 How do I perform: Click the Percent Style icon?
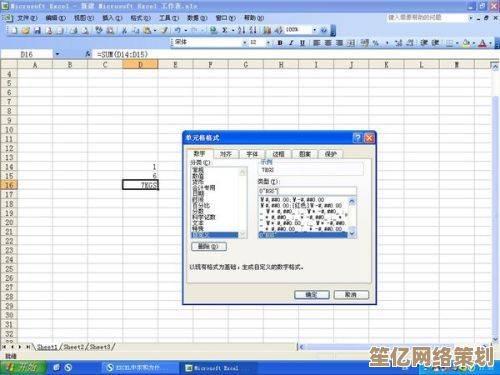pyautogui.click(x=376, y=43)
